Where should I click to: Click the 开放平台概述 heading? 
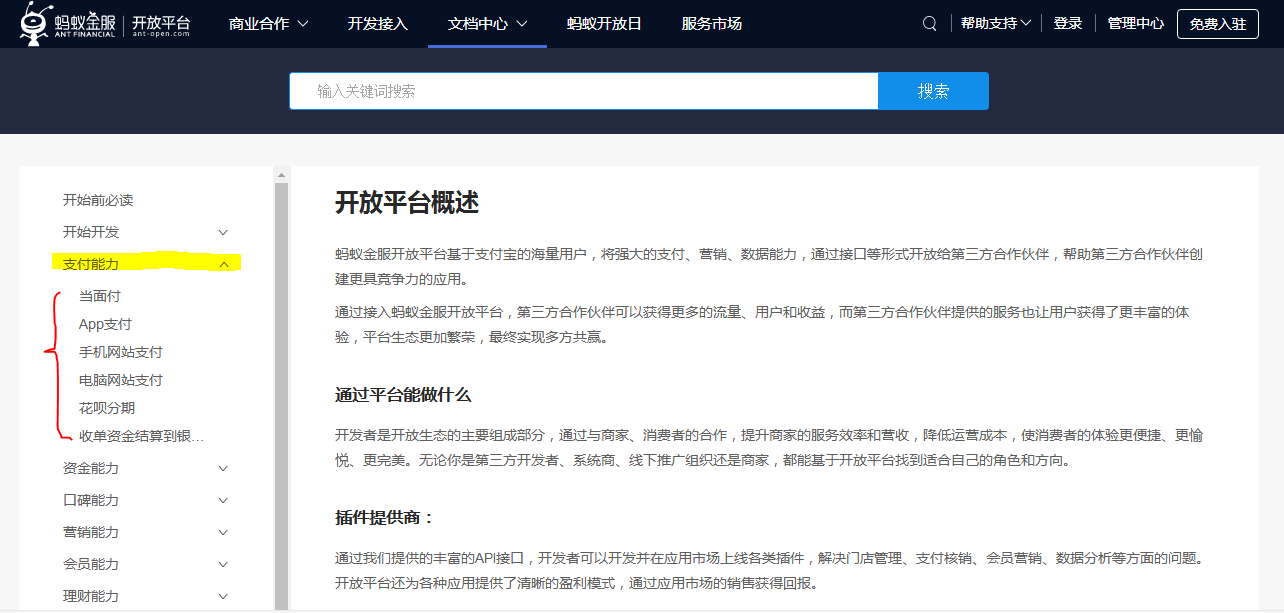(x=407, y=203)
